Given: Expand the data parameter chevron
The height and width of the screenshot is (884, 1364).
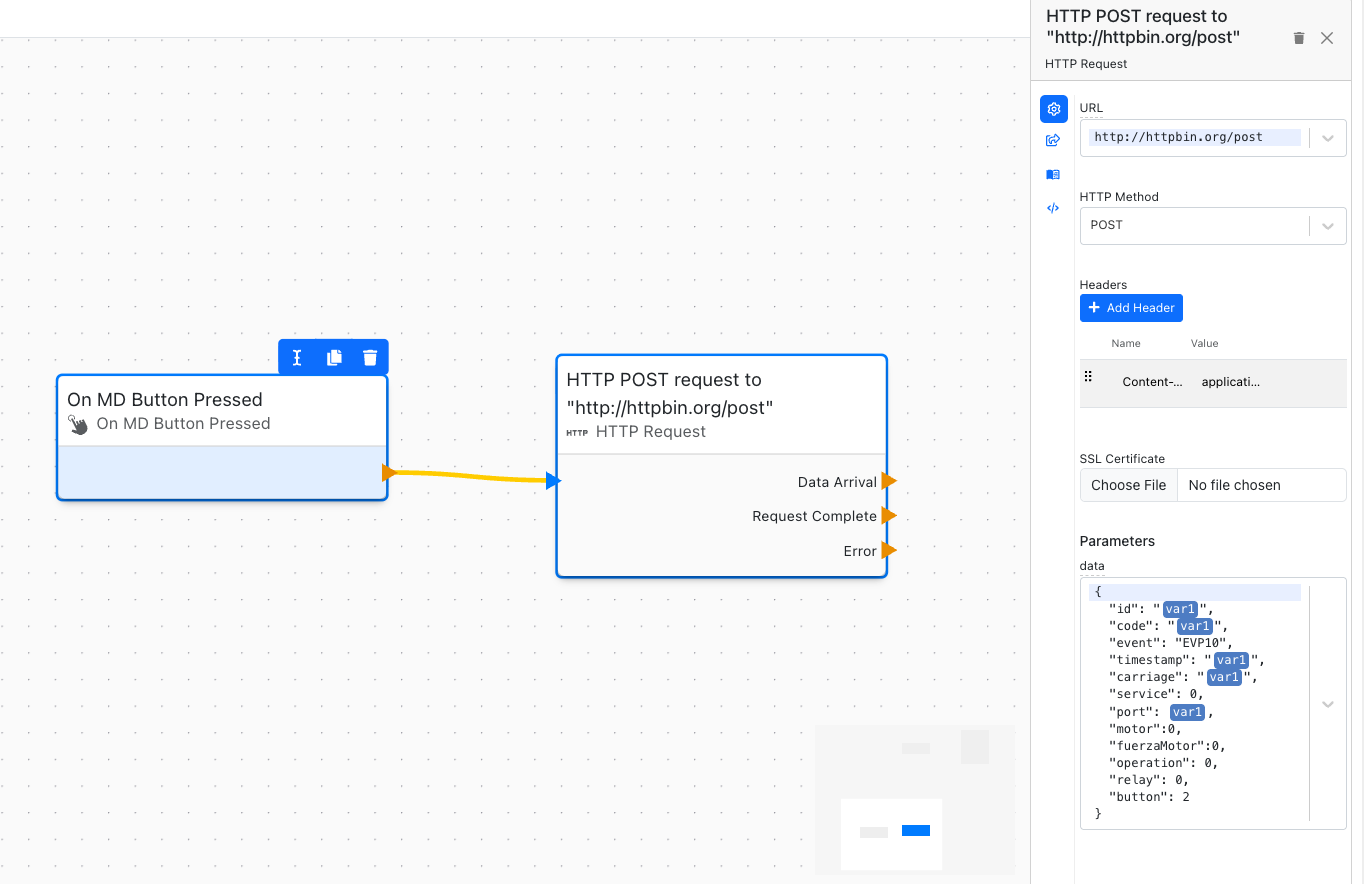Looking at the screenshot, I should (x=1328, y=704).
